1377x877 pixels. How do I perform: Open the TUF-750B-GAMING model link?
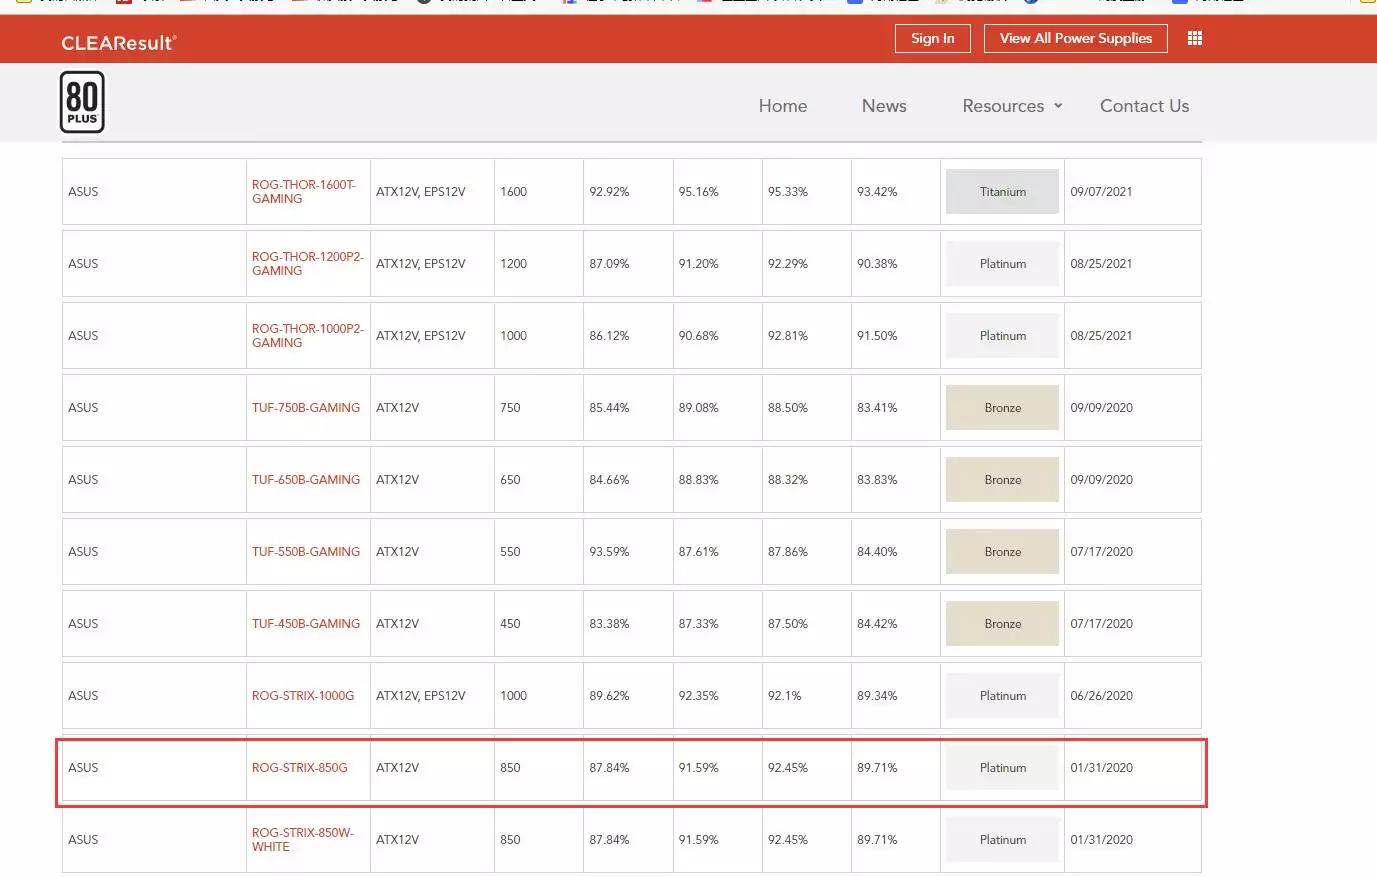point(305,407)
